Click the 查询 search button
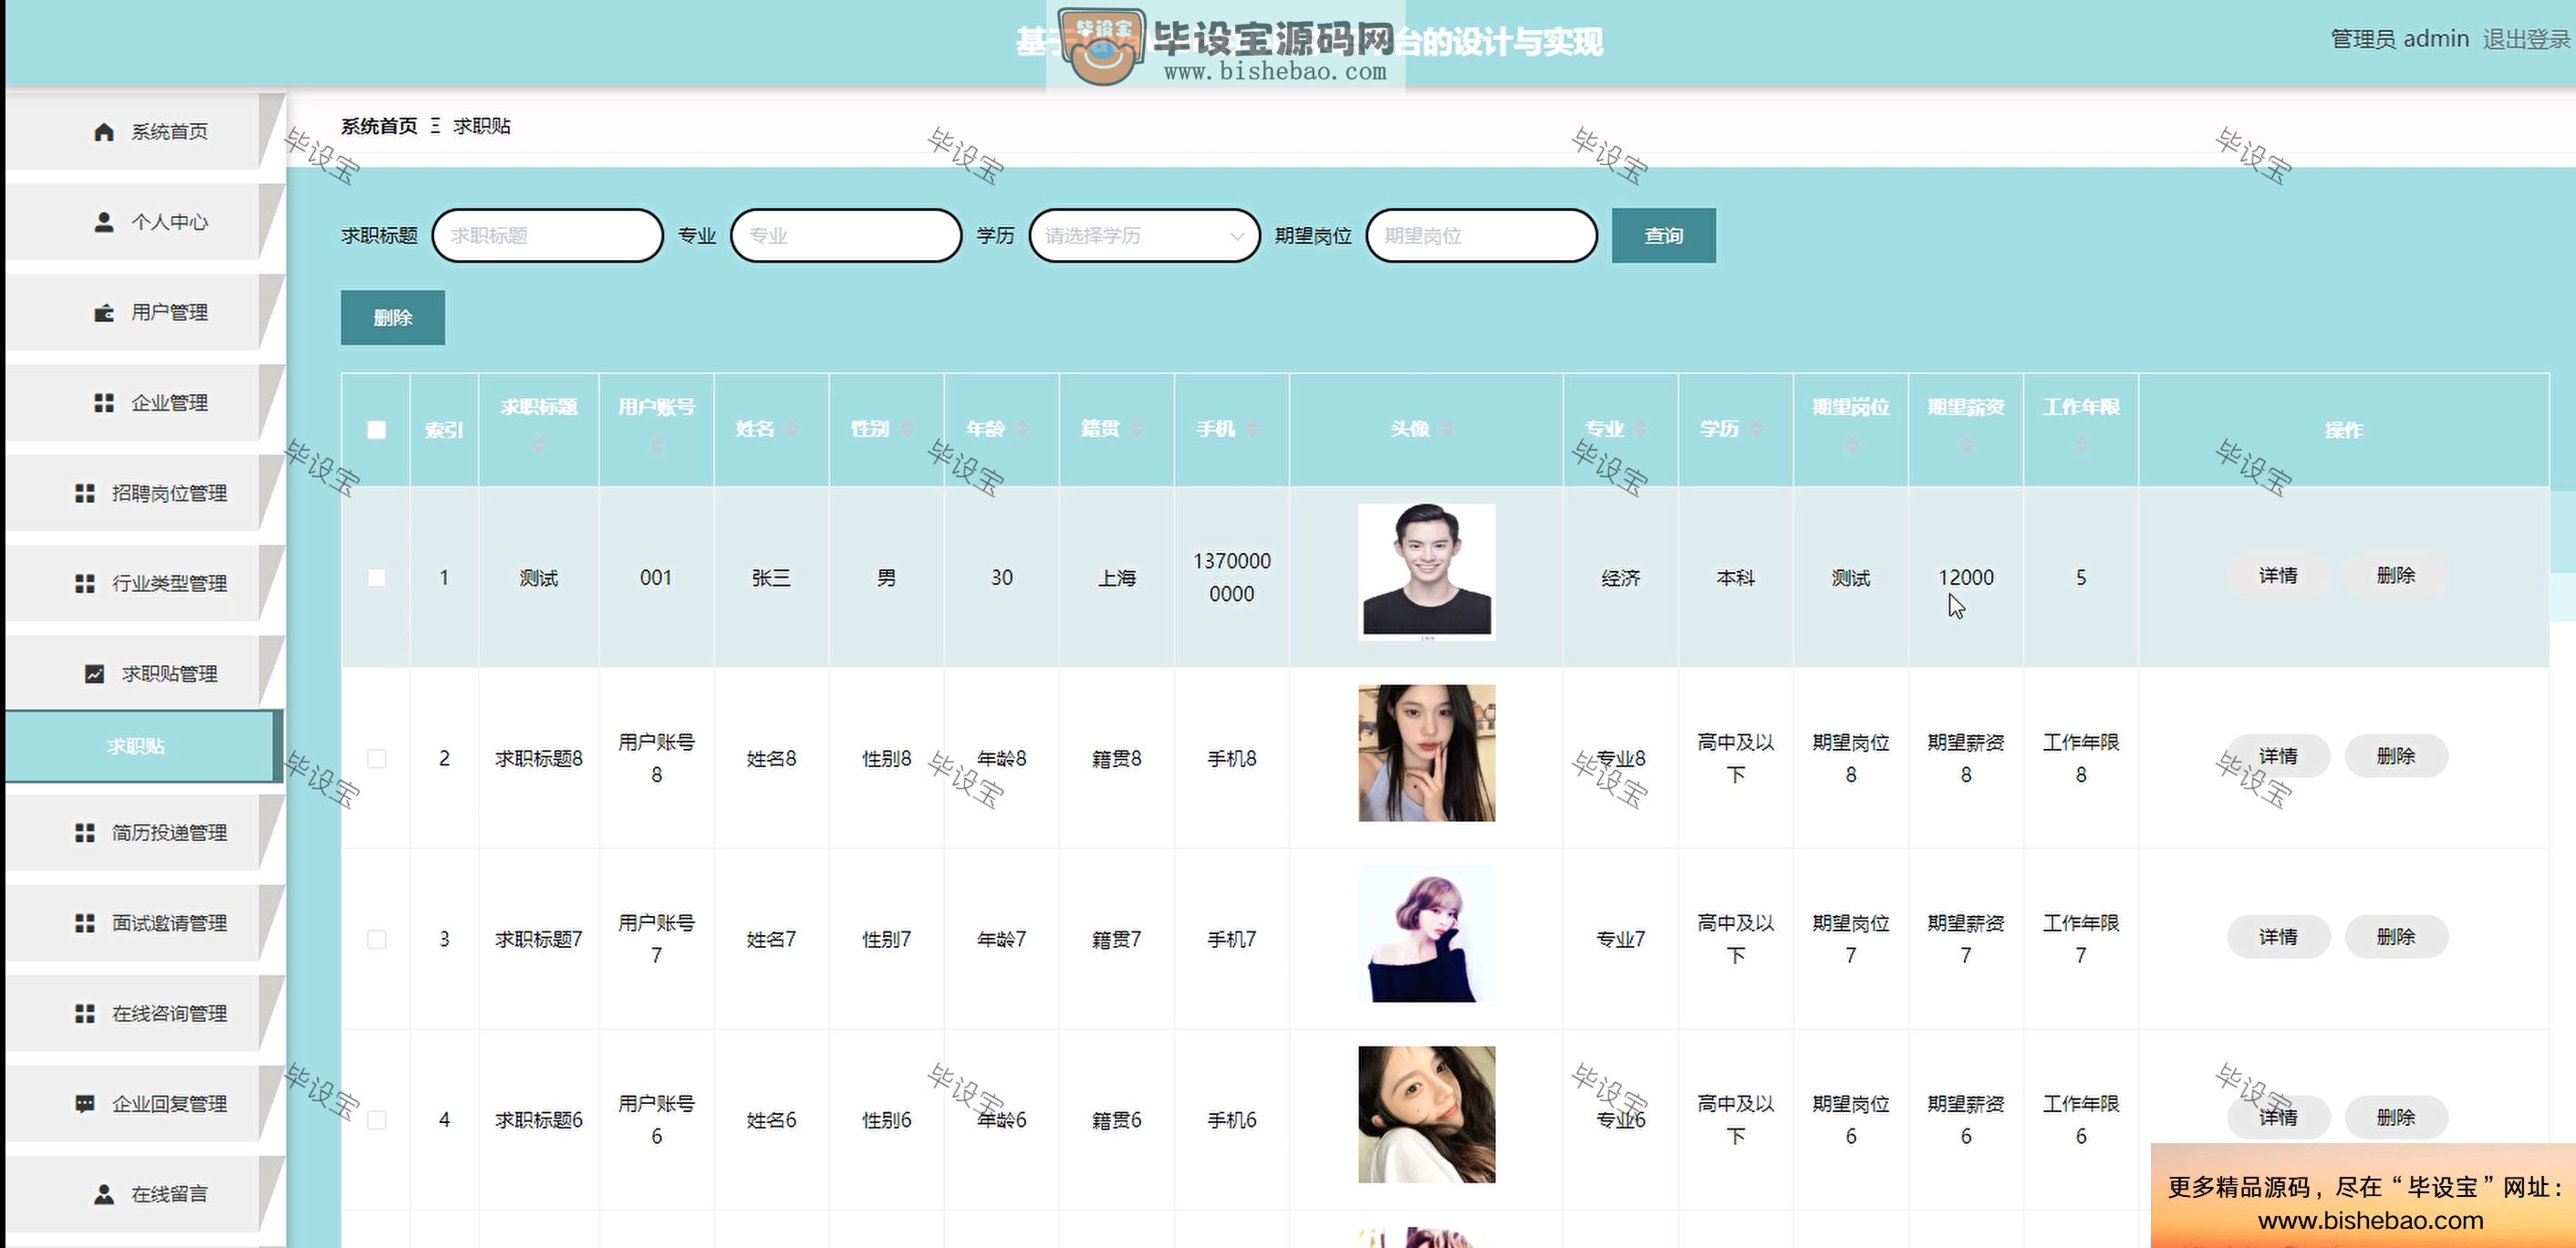This screenshot has width=2576, height=1248. (1664, 236)
